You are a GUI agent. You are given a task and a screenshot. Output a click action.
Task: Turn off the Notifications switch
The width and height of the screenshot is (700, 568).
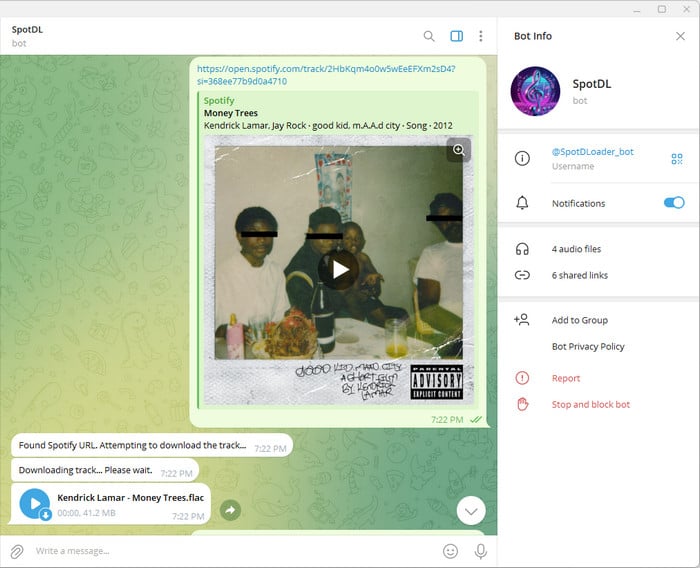(x=674, y=203)
